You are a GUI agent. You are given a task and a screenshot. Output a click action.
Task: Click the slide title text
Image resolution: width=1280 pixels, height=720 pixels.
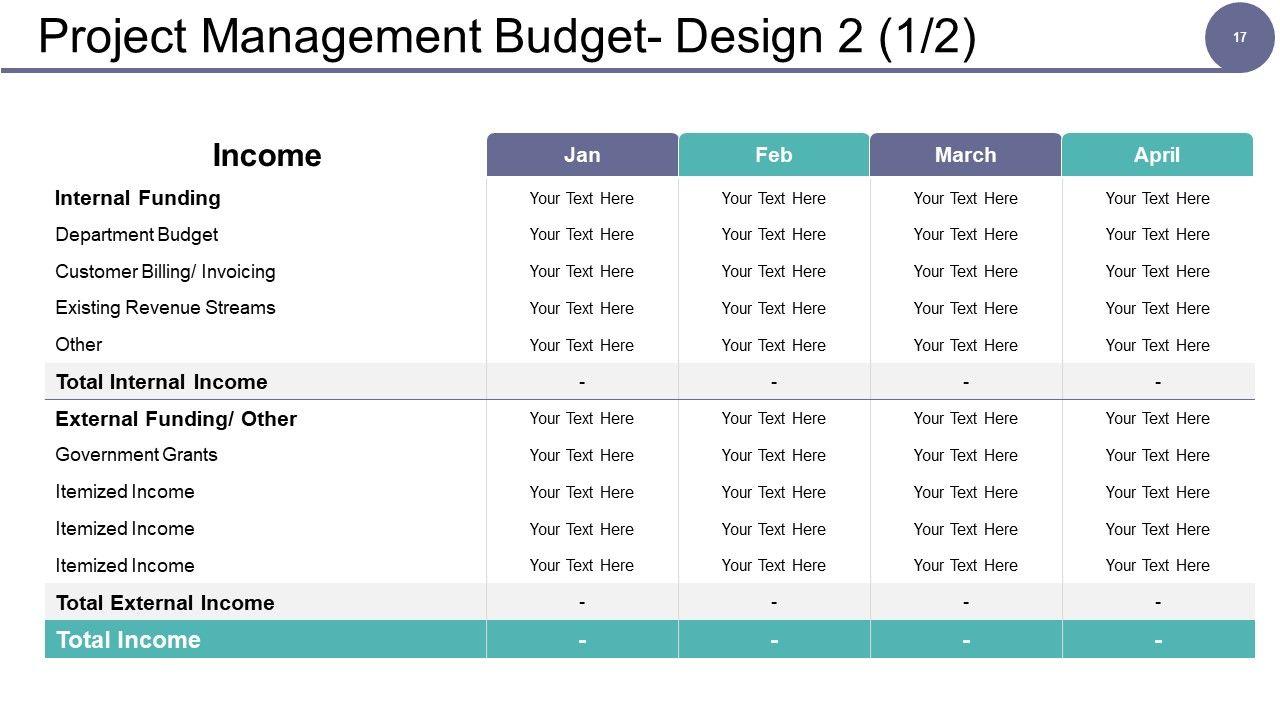pyautogui.click(x=507, y=37)
